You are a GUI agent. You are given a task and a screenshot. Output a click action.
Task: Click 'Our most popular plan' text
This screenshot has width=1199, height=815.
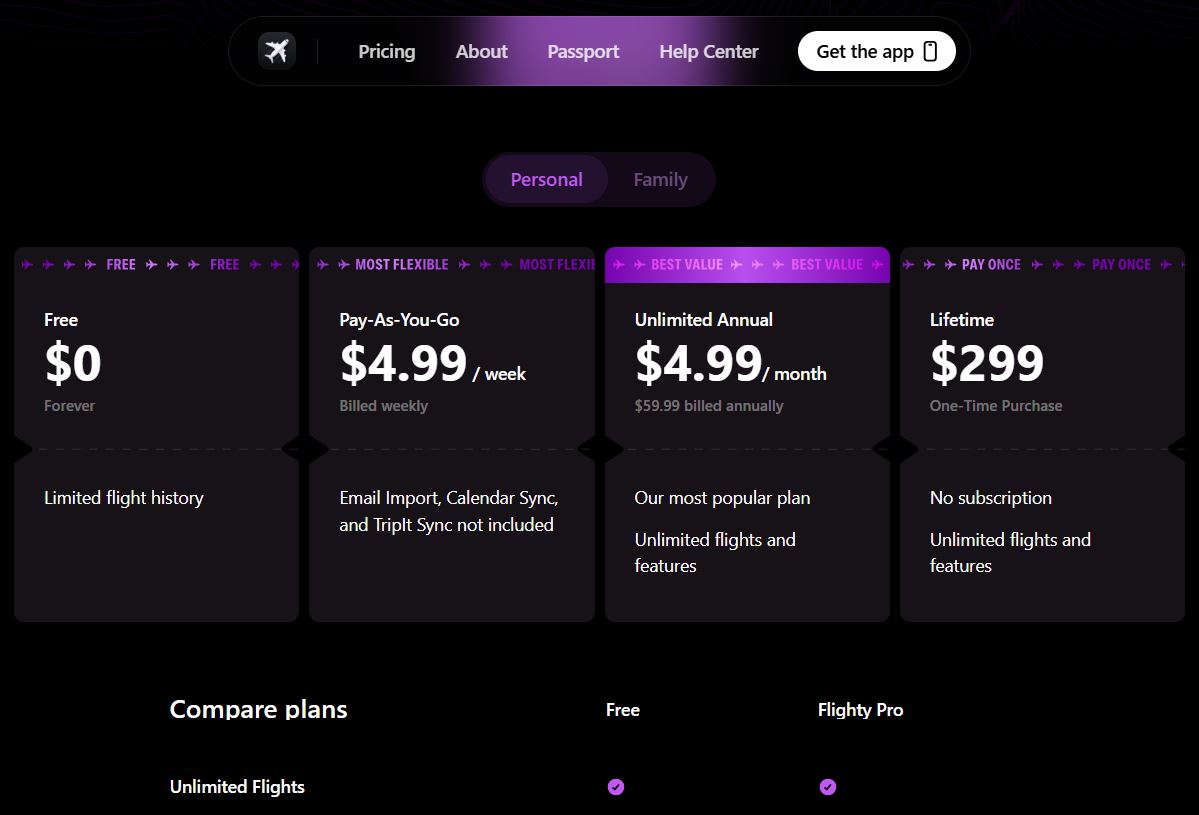click(722, 498)
